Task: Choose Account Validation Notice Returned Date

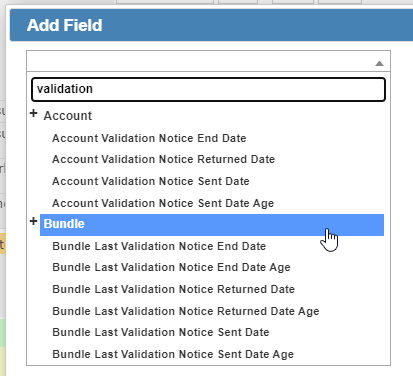Action: [163, 159]
